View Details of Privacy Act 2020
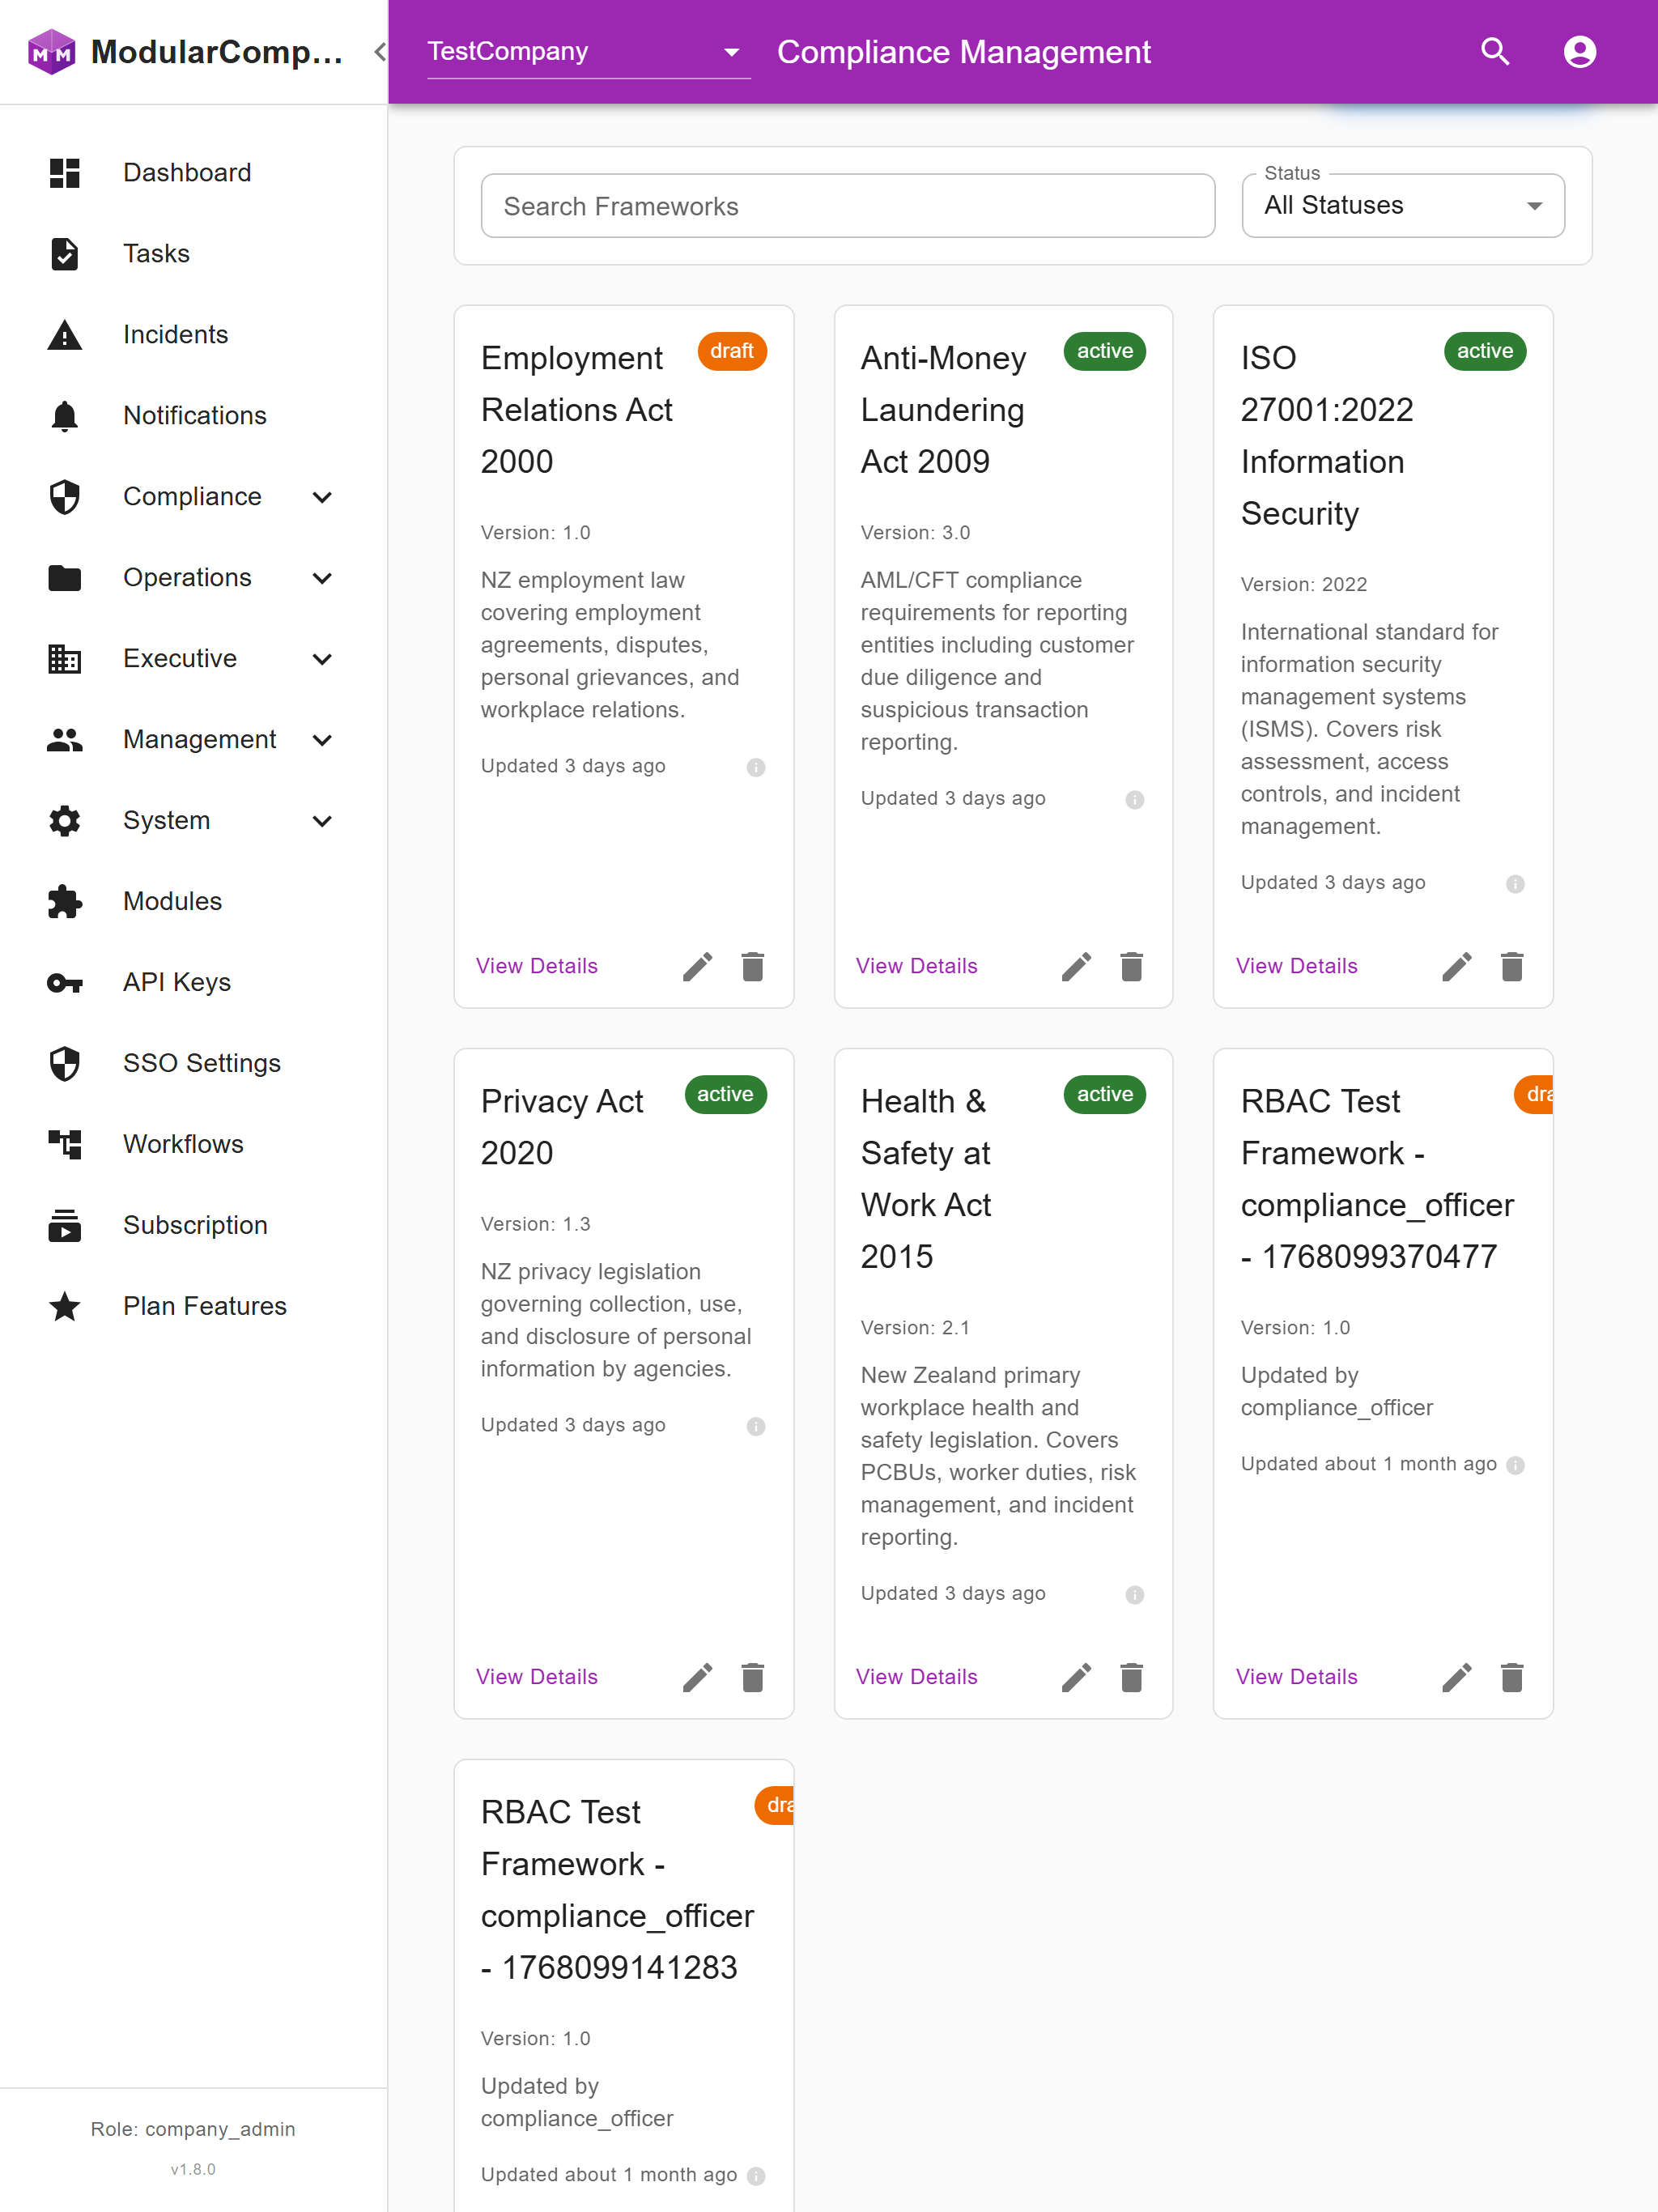The height and width of the screenshot is (2212, 1658). tap(537, 1677)
